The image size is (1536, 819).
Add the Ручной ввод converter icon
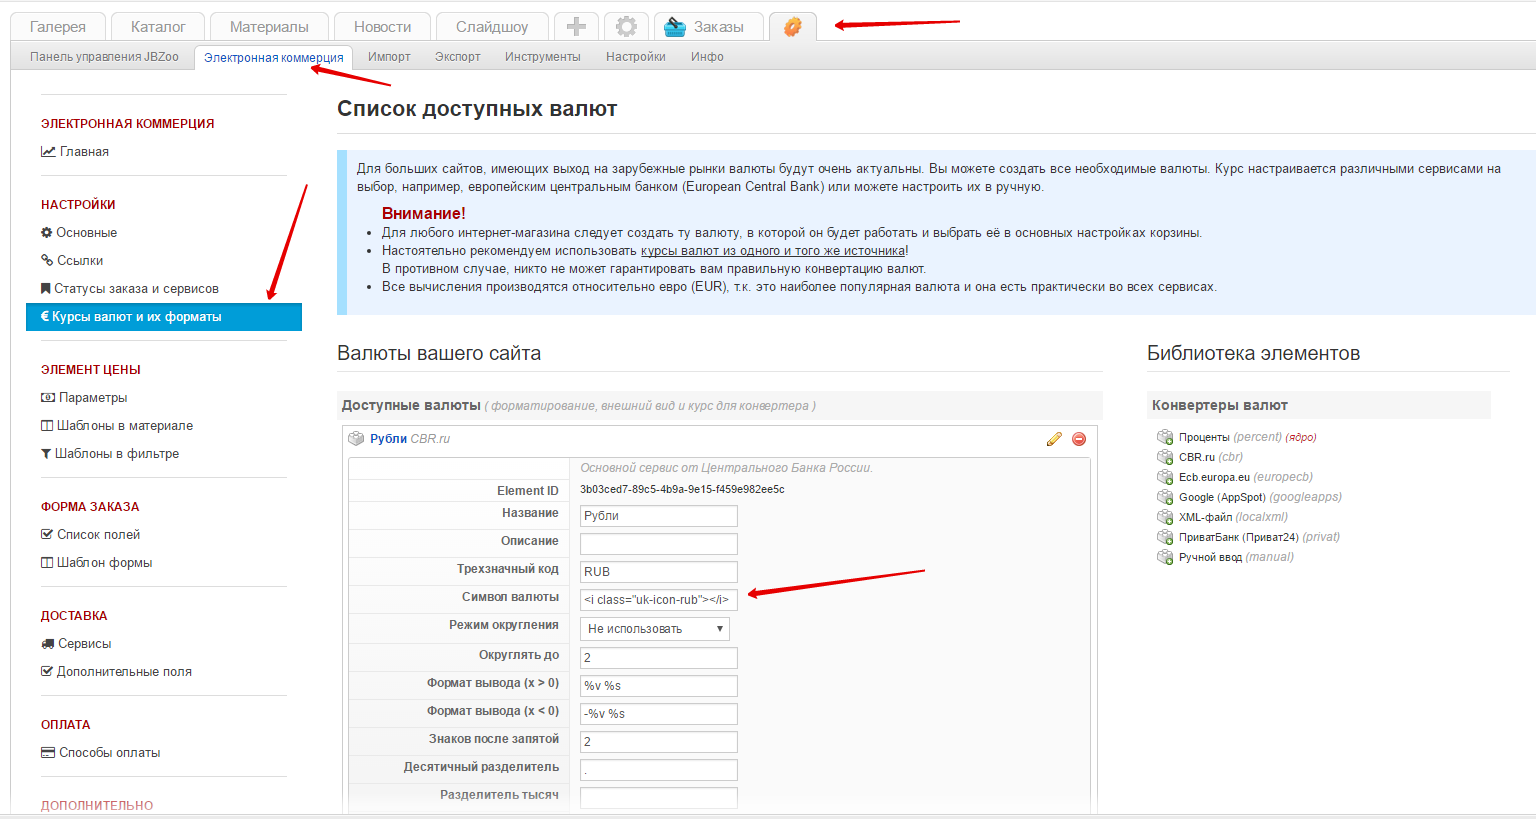(1165, 557)
